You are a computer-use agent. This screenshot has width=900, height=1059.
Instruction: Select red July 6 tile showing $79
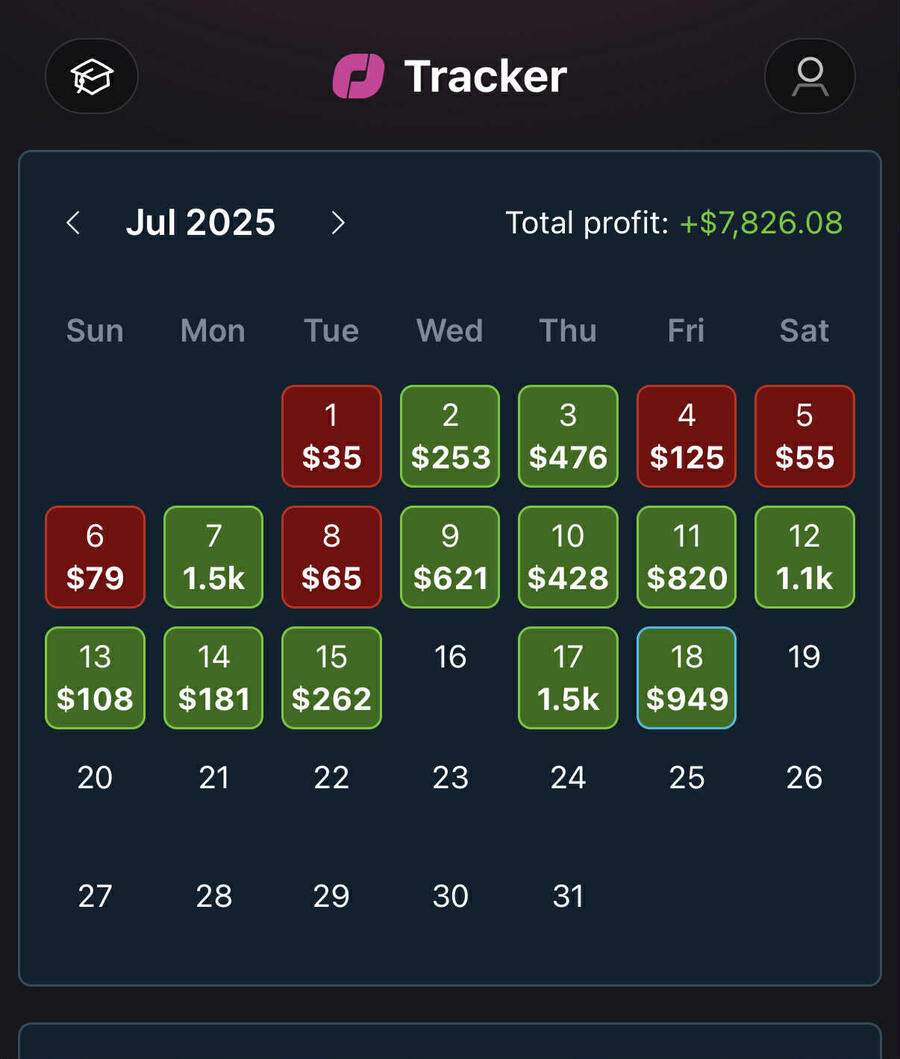pyautogui.click(x=95, y=557)
